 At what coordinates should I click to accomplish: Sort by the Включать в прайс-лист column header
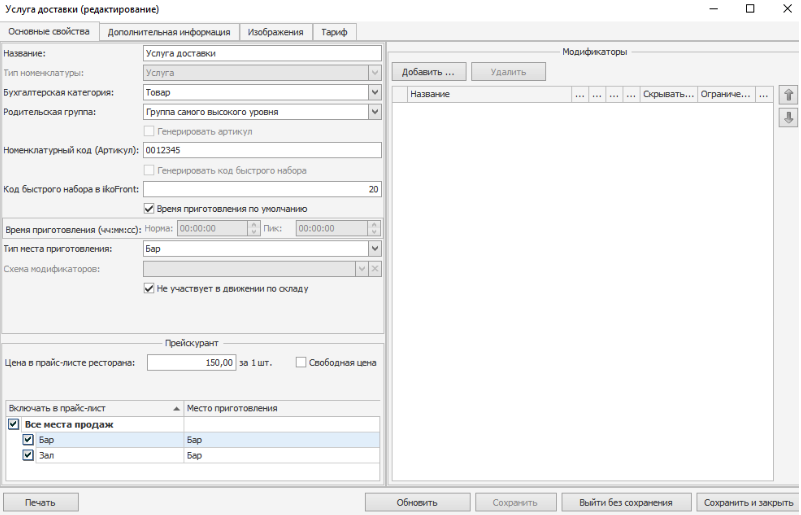tap(92, 408)
